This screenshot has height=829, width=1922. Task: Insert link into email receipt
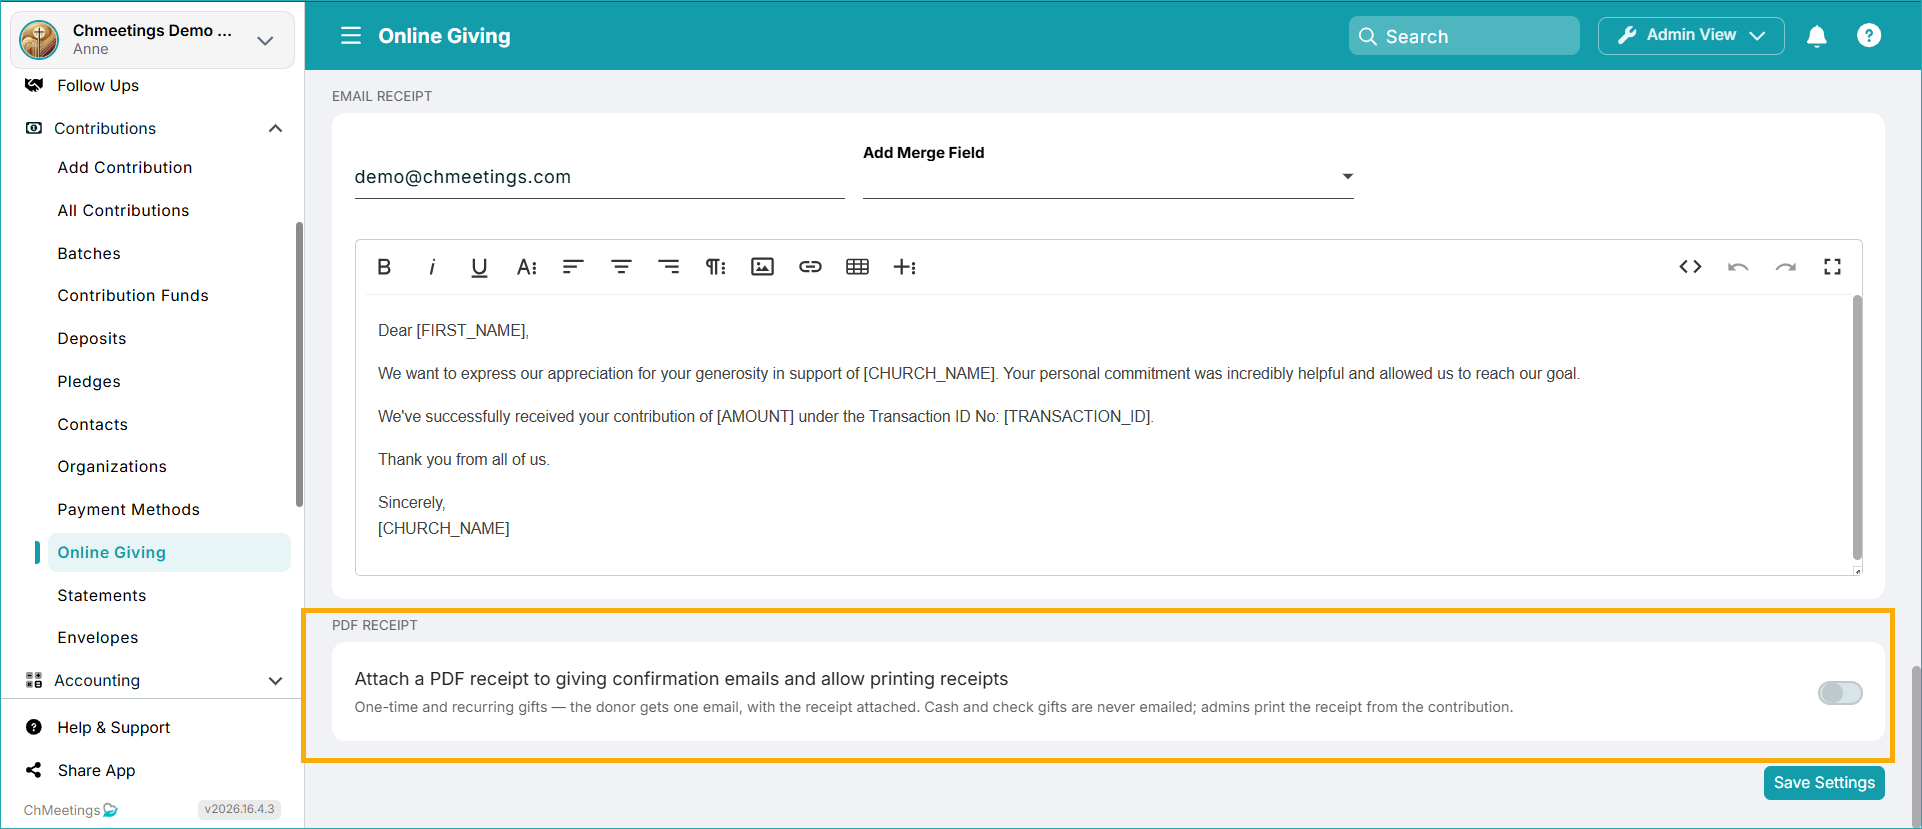[x=810, y=267]
